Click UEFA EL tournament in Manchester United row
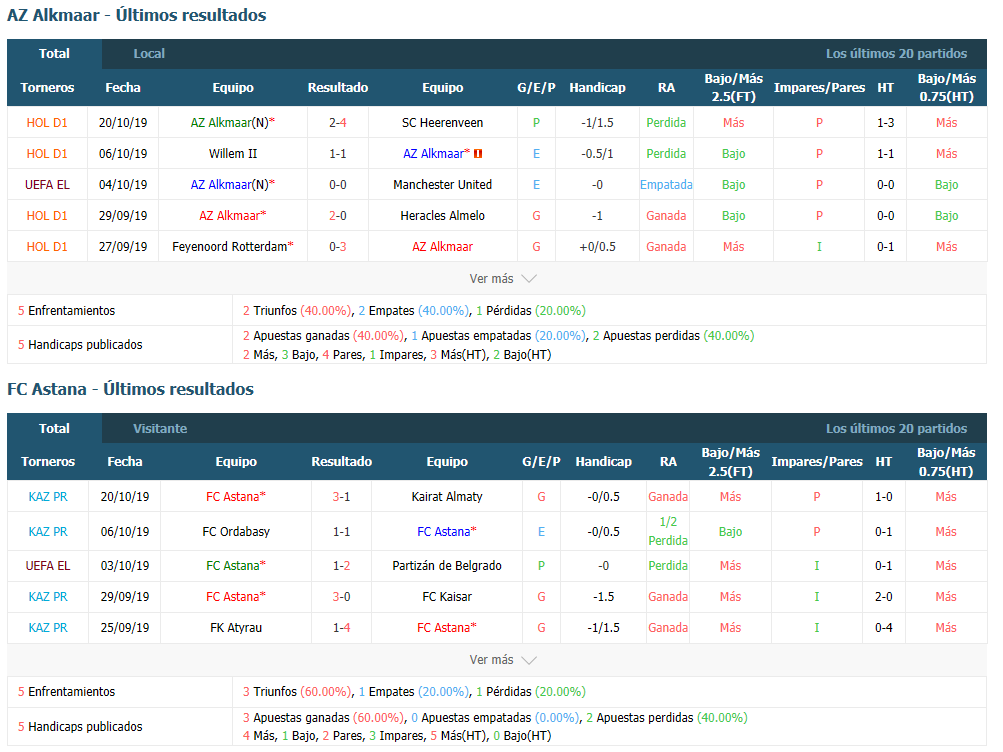1003x752 pixels. [47, 185]
